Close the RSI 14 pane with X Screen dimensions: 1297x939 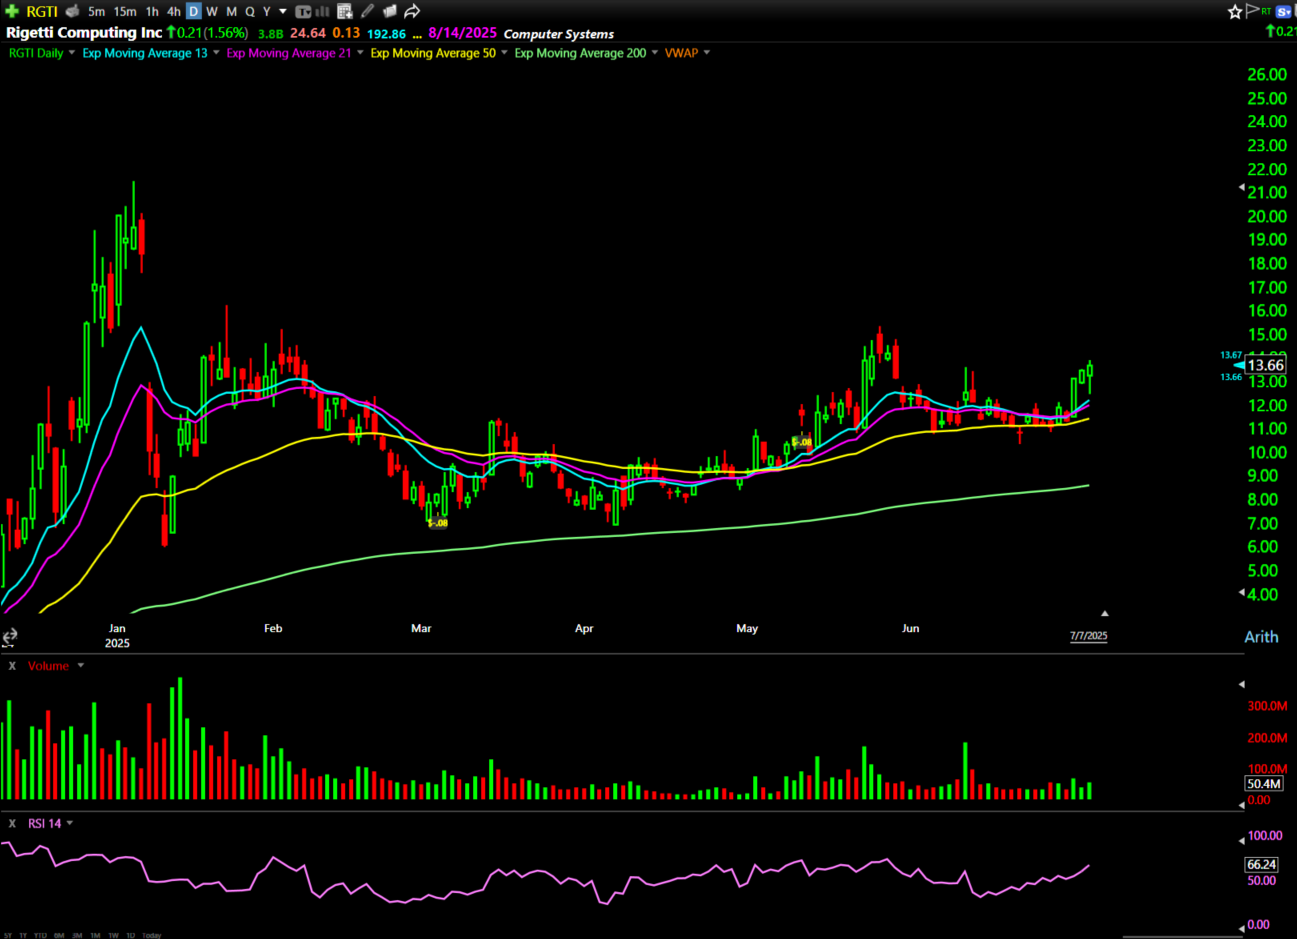[x=12, y=824]
